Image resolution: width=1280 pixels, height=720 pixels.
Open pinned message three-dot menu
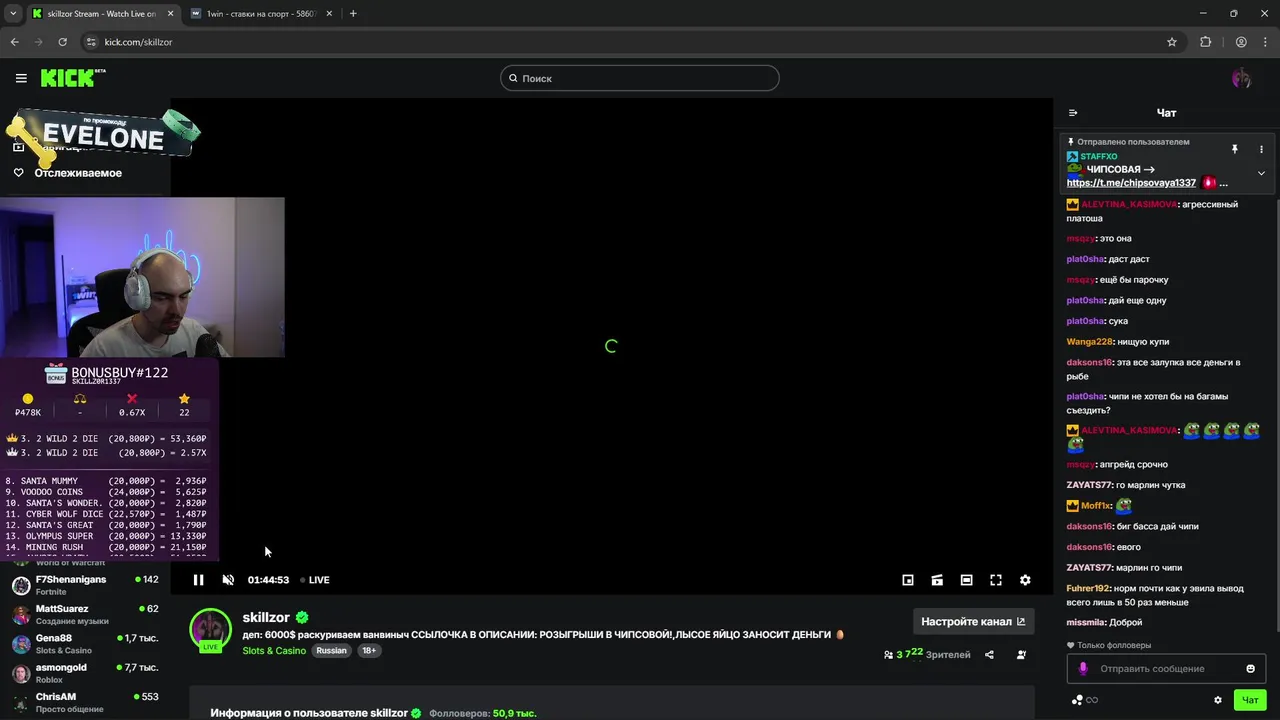(1261, 149)
